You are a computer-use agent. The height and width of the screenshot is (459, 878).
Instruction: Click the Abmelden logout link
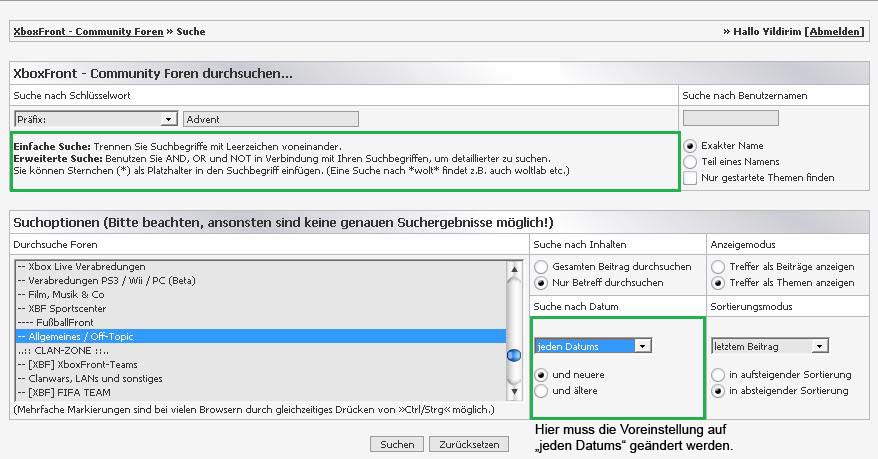[834, 31]
